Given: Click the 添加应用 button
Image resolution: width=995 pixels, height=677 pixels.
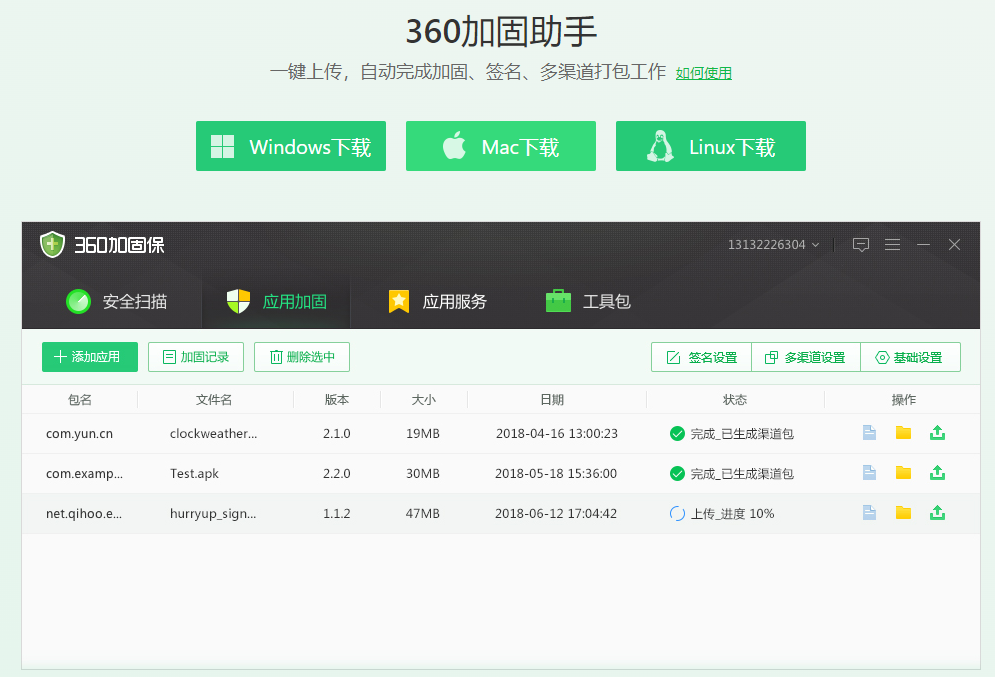Looking at the screenshot, I should tap(89, 357).
